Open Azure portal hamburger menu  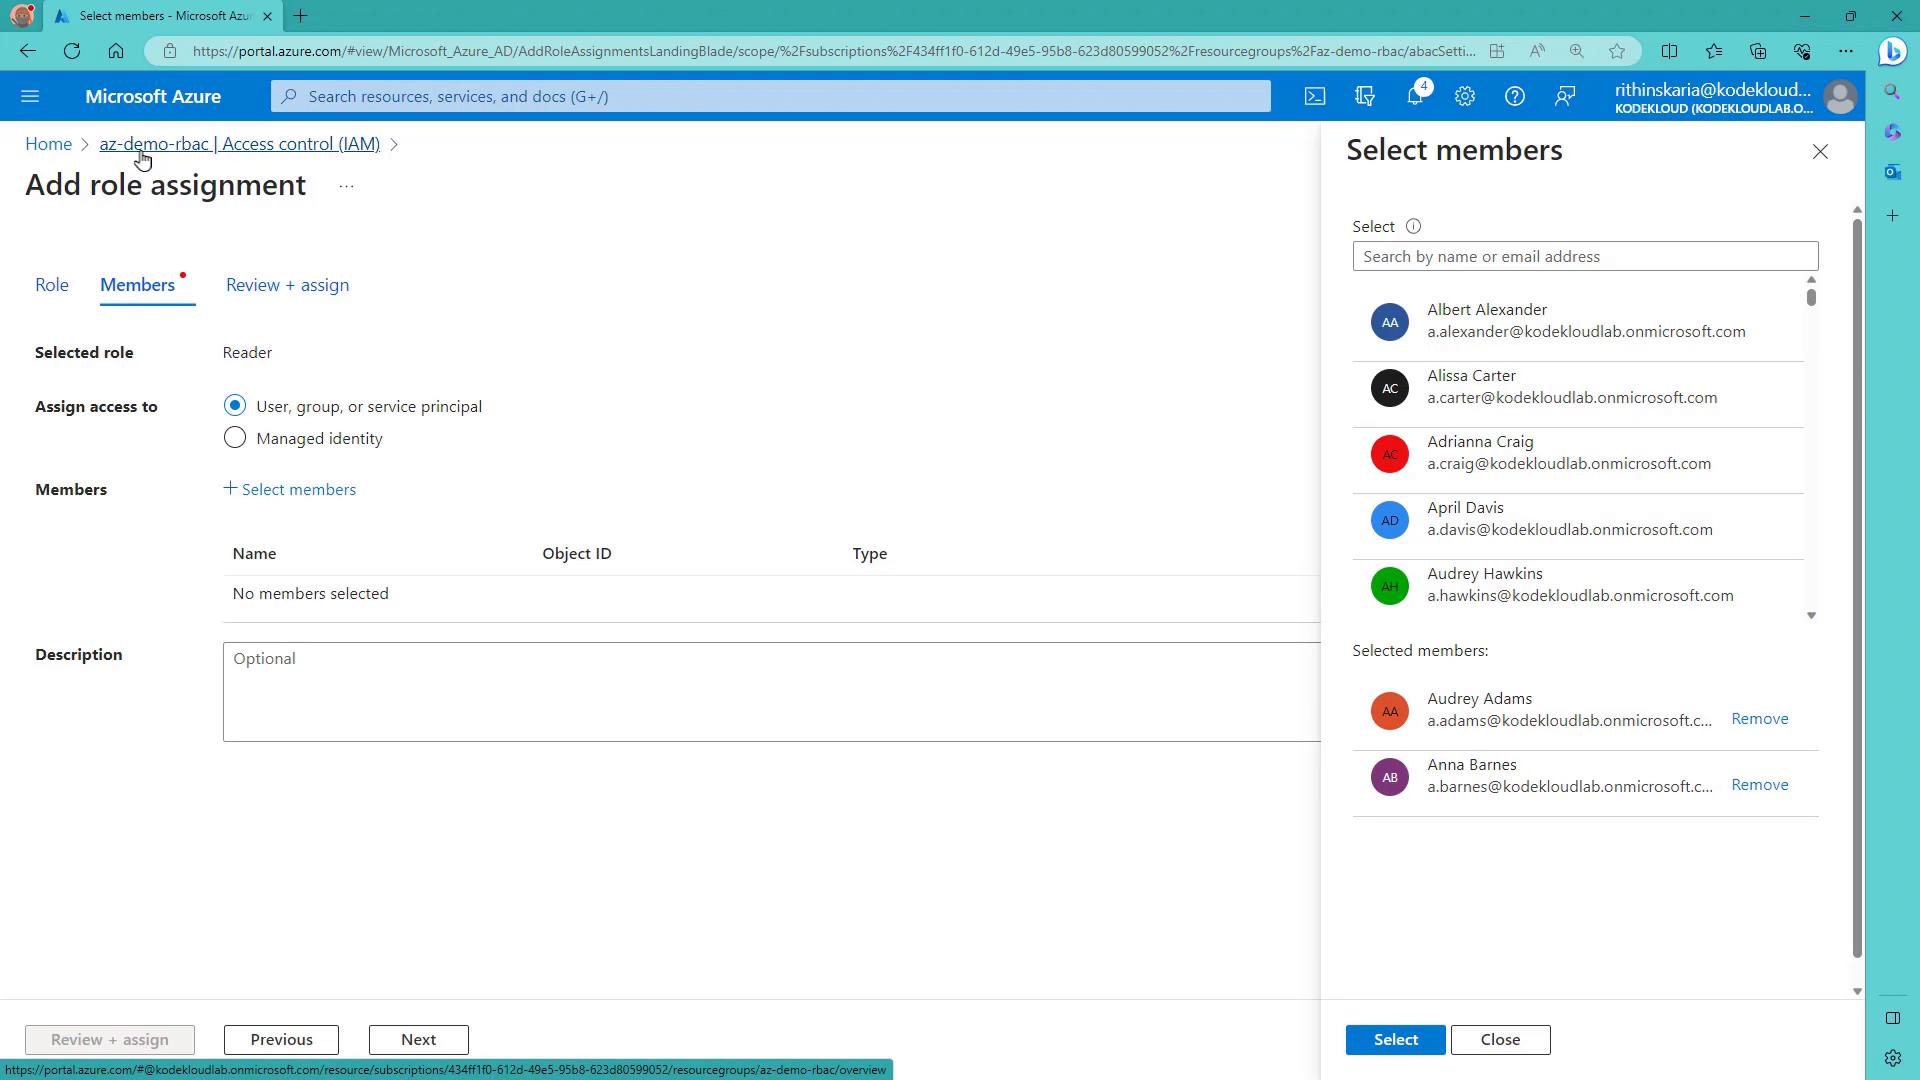click(30, 96)
